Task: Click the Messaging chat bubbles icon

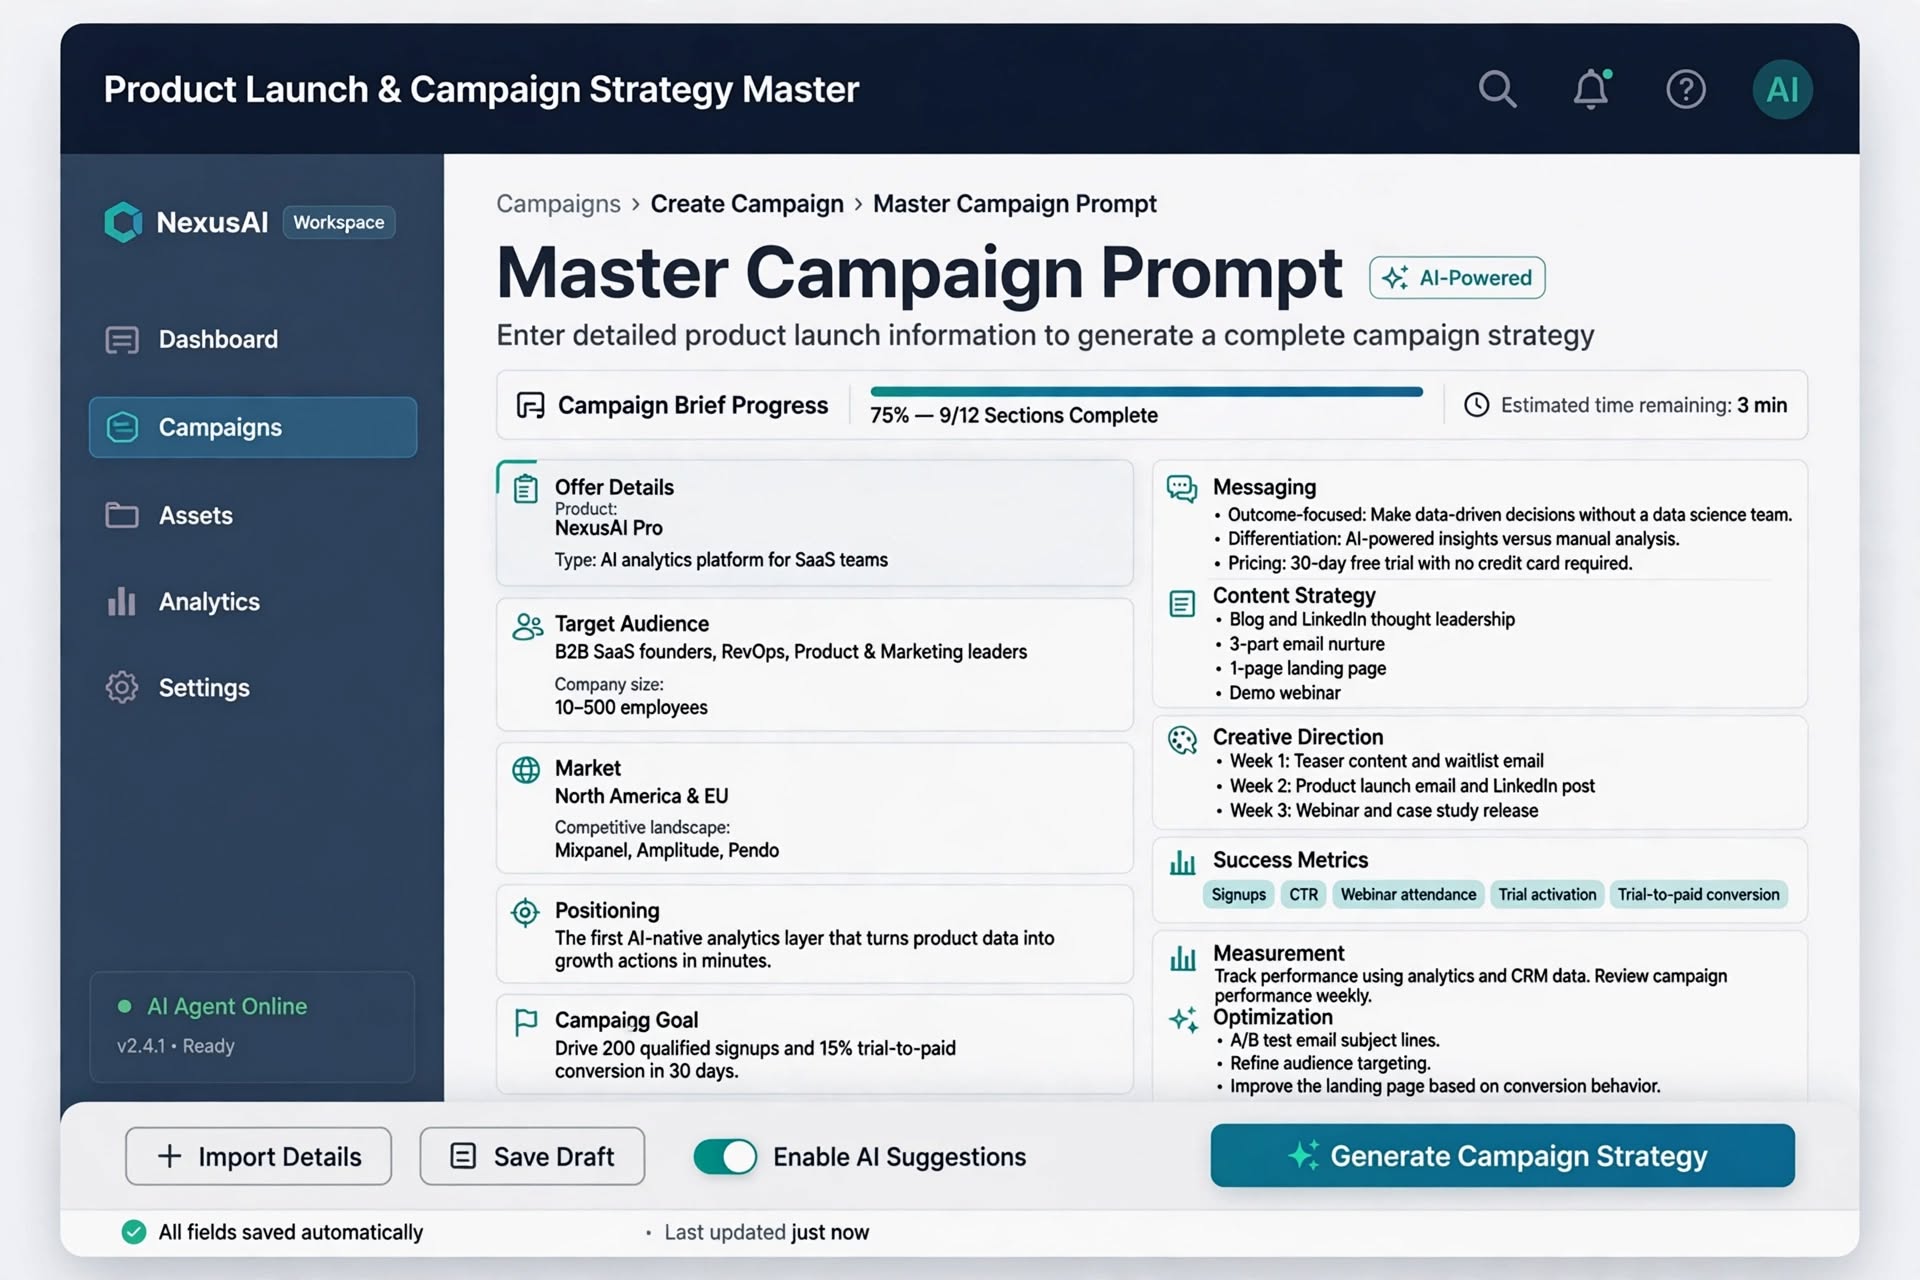Action: point(1182,489)
